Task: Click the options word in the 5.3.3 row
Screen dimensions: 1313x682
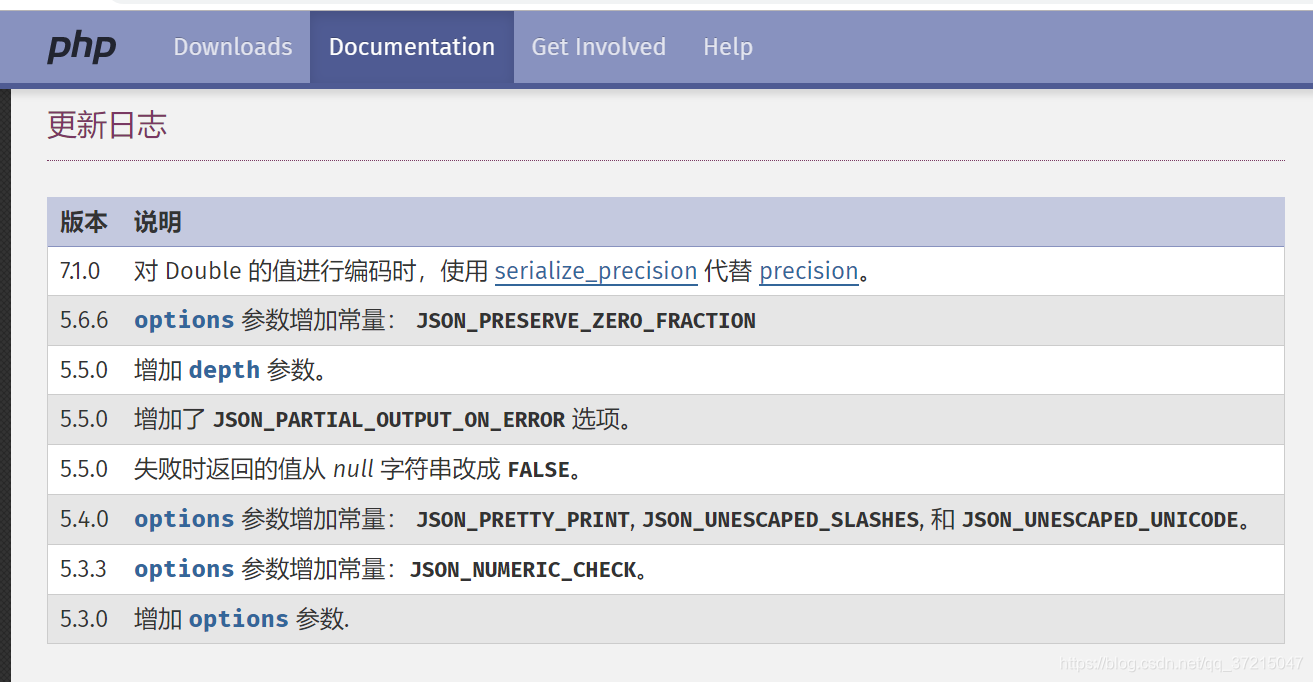Action: pyautogui.click(x=184, y=569)
